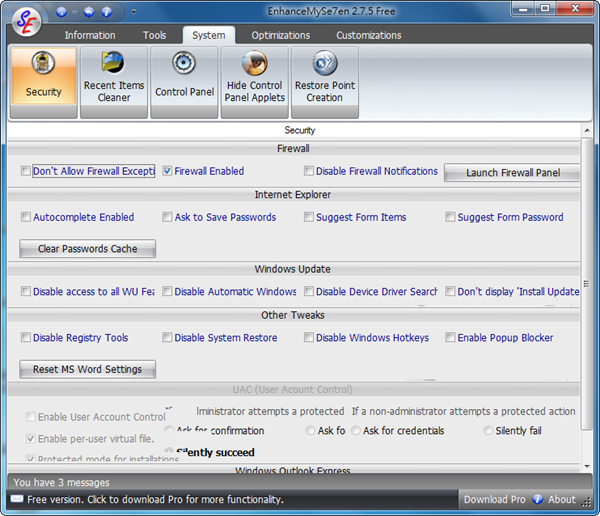Viewport: 600px width, 516px height.
Task: Select the Silently succeed radio option
Action: pos(169,452)
